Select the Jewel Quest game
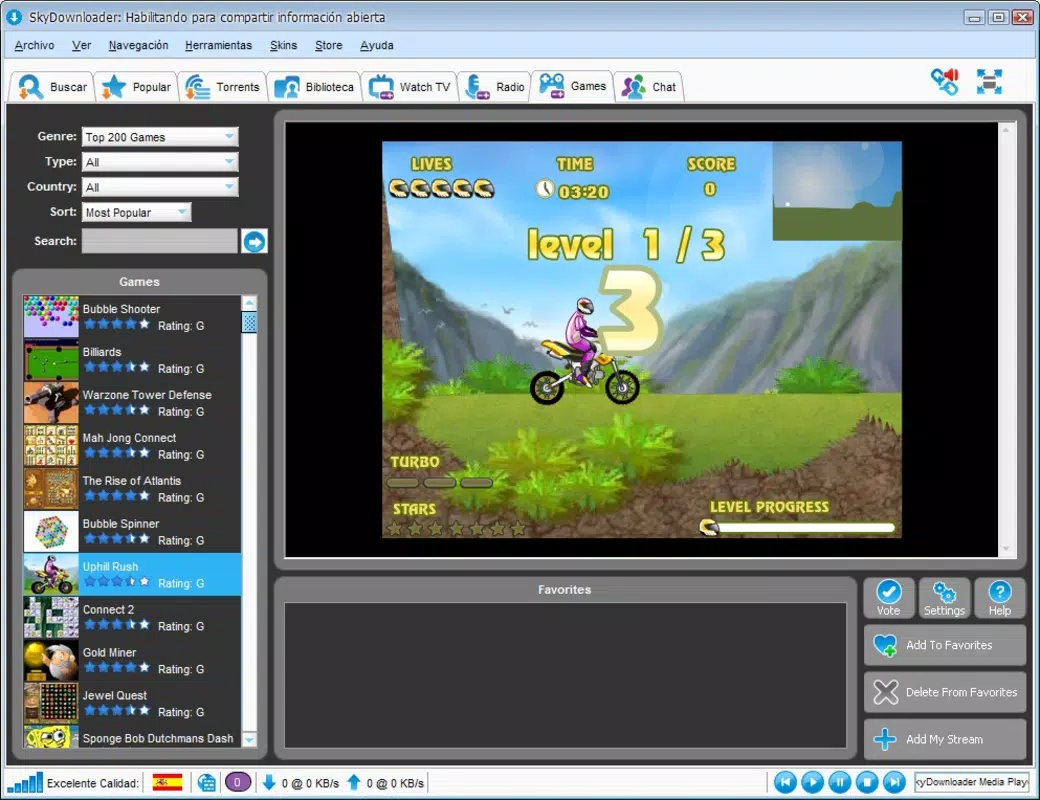Screen dimensions: 1040x800 [x=132, y=703]
